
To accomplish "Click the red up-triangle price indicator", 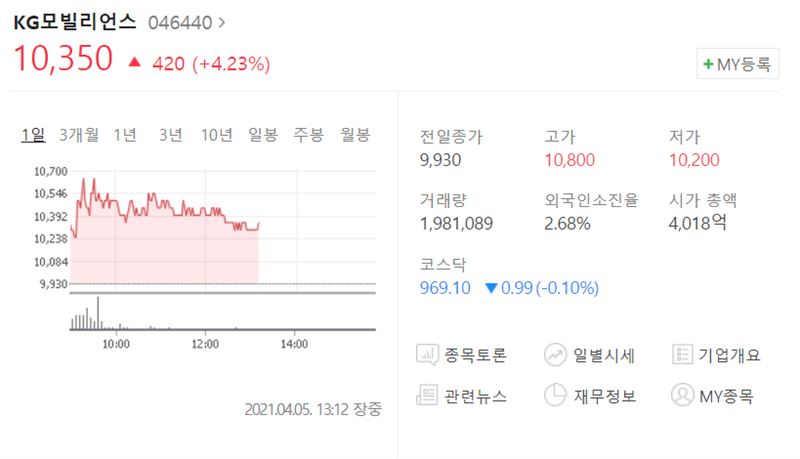I will tap(134, 62).
